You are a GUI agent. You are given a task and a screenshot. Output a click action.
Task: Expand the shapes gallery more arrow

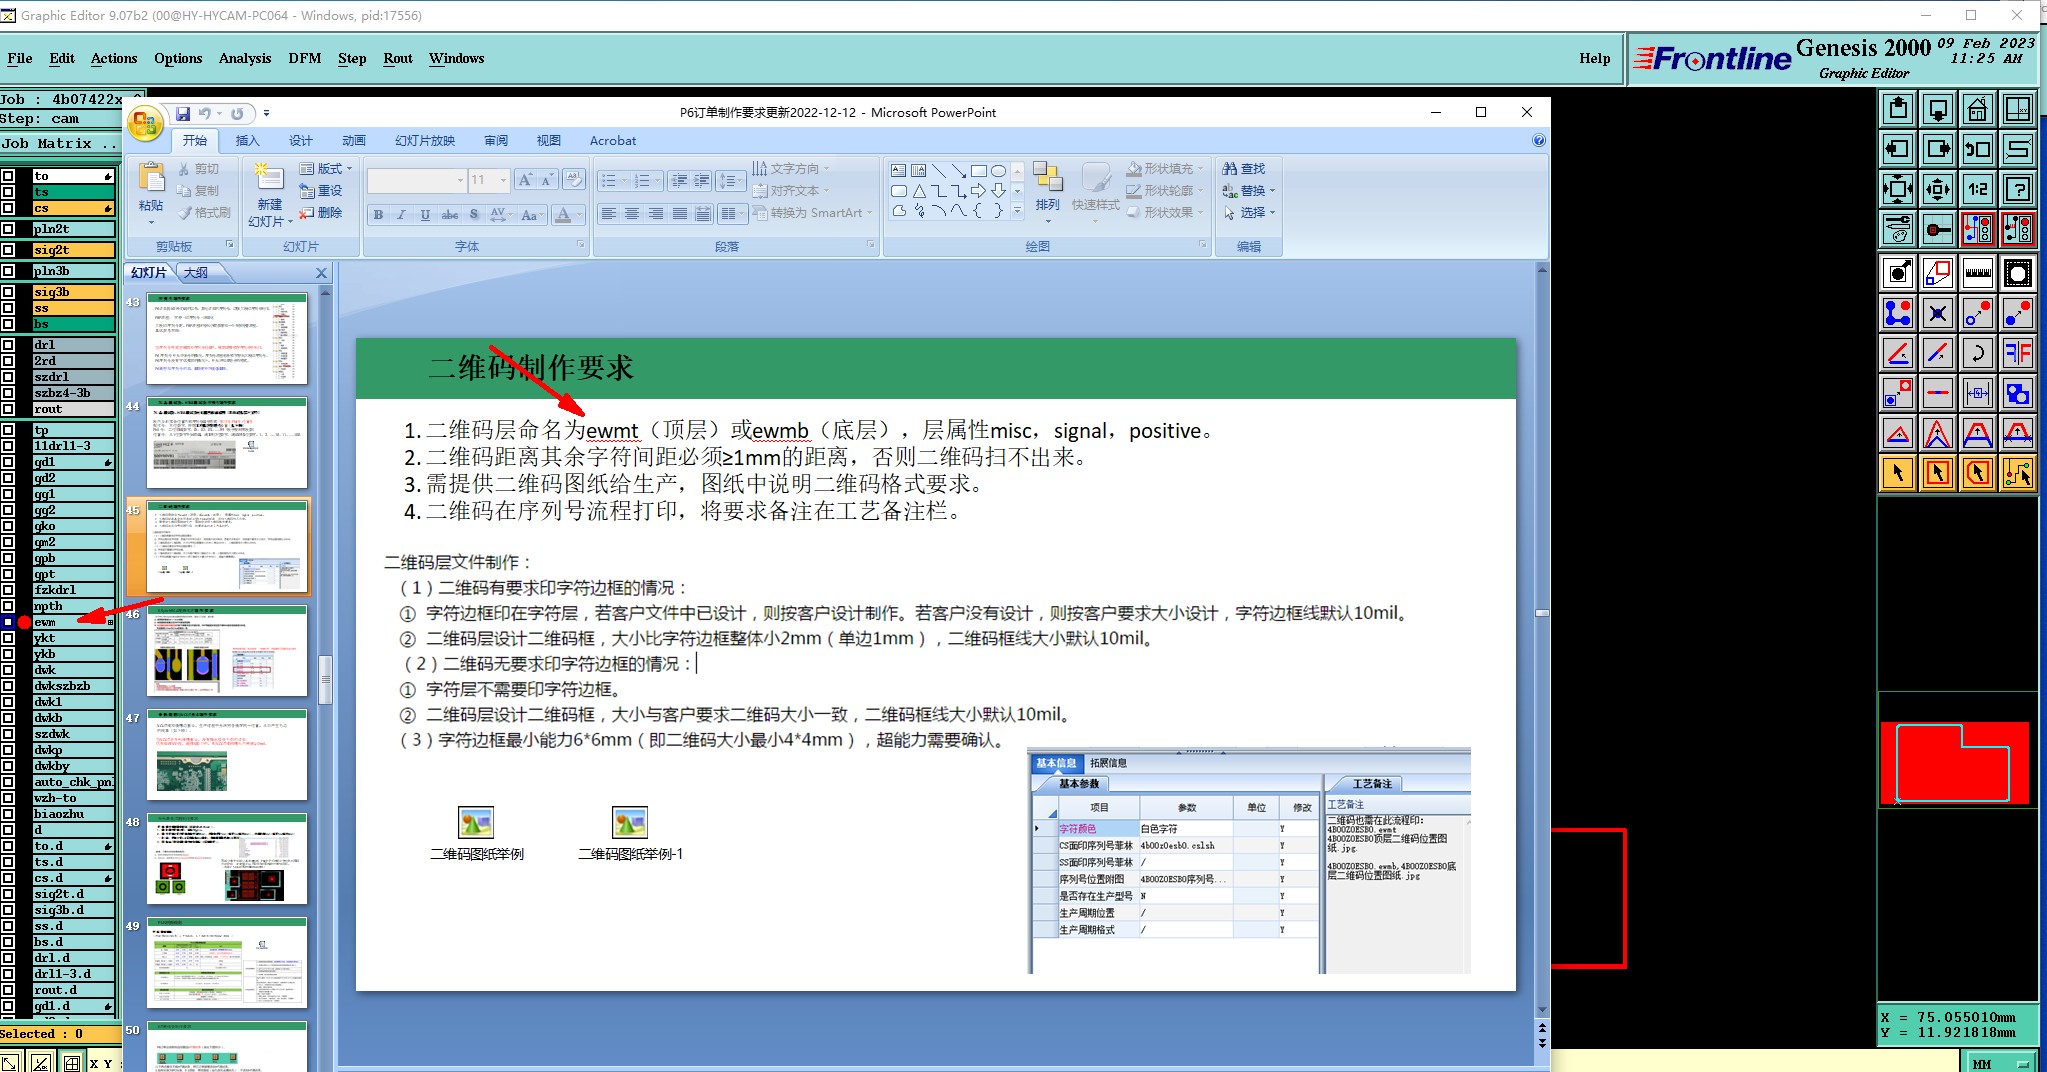coord(1017,211)
